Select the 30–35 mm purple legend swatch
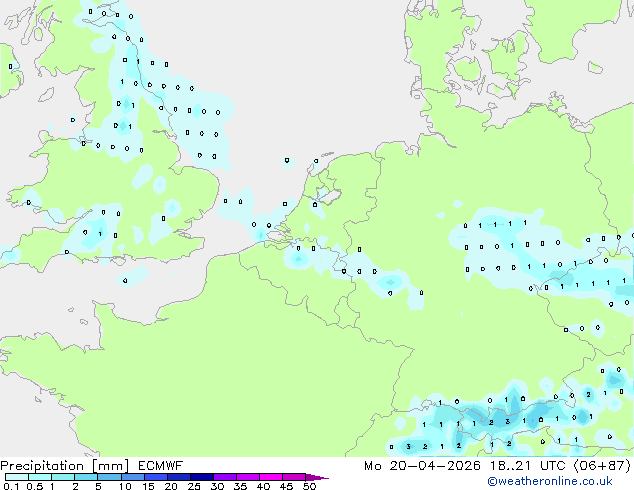This screenshot has width=634, height=490. [x=224, y=477]
